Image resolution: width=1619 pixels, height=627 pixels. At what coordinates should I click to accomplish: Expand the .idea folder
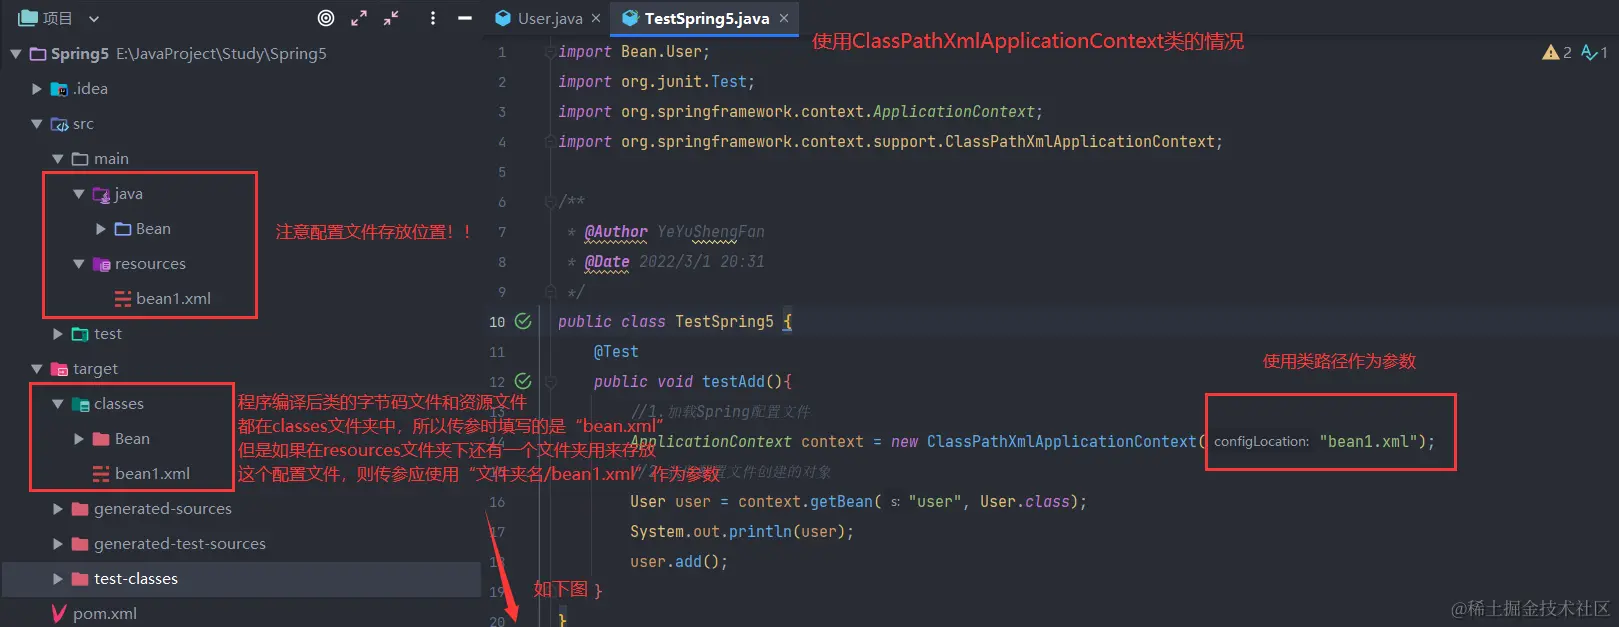37,89
